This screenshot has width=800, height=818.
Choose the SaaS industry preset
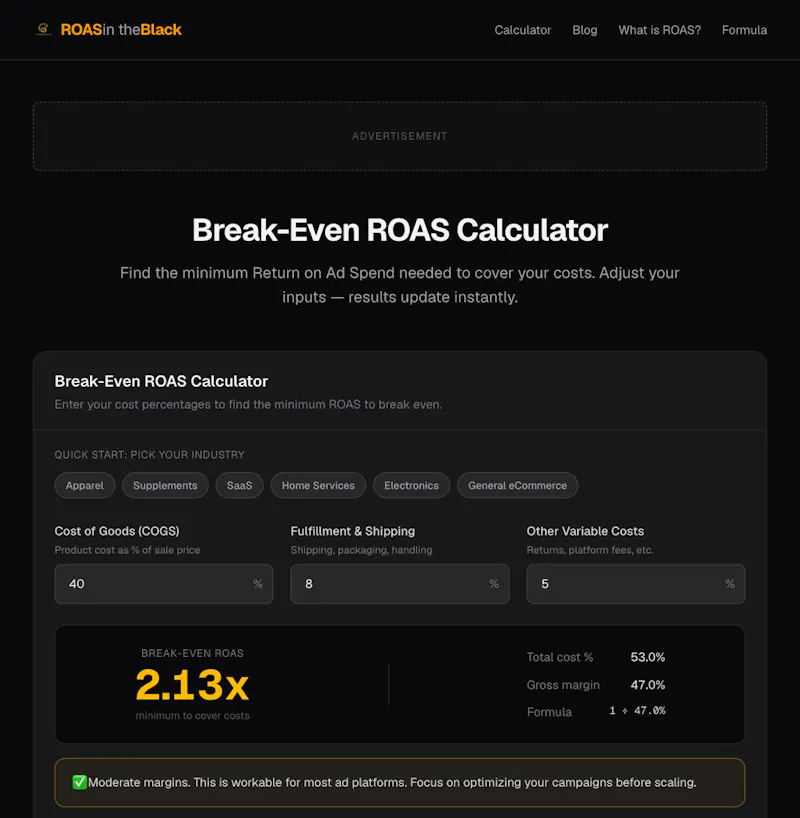coord(240,485)
